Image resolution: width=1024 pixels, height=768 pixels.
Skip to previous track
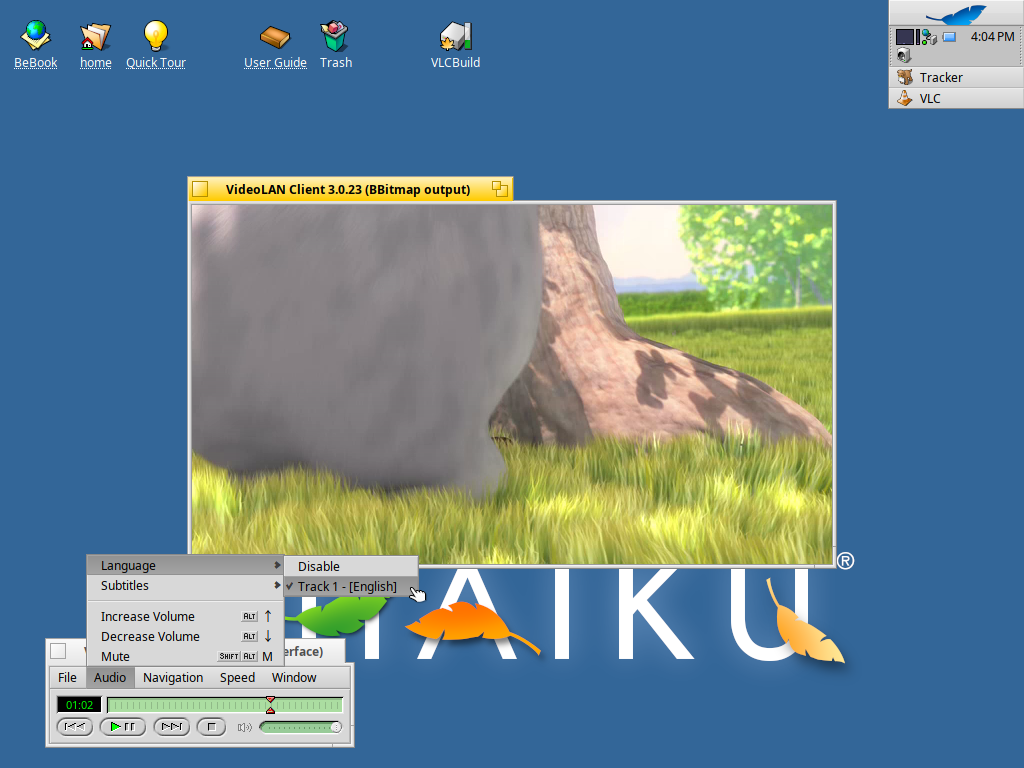pyautogui.click(x=74, y=727)
